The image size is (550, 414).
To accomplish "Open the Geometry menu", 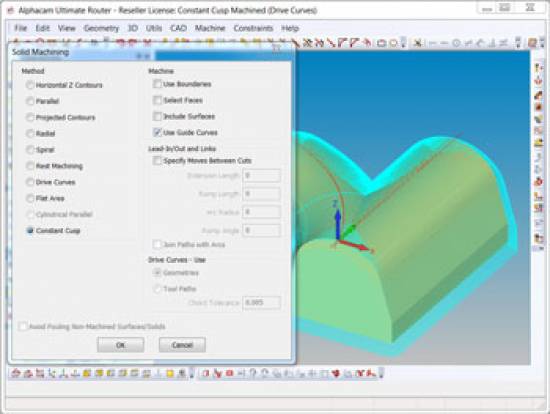I will pyautogui.click(x=101, y=28).
